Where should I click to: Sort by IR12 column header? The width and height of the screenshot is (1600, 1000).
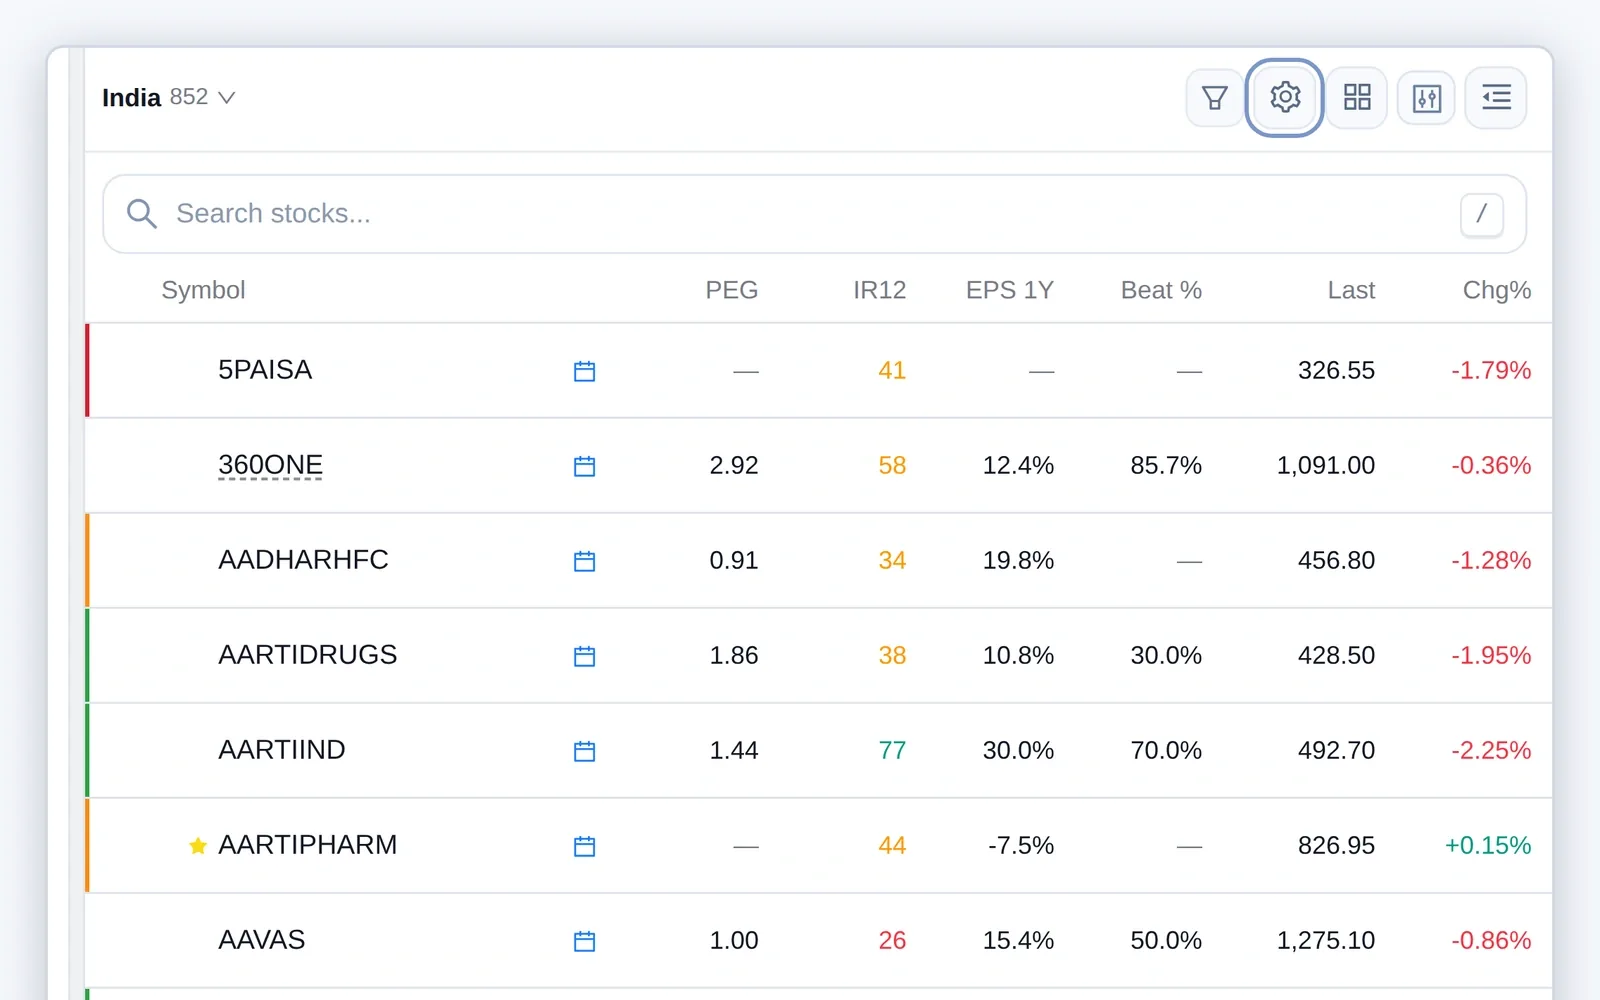[879, 290]
